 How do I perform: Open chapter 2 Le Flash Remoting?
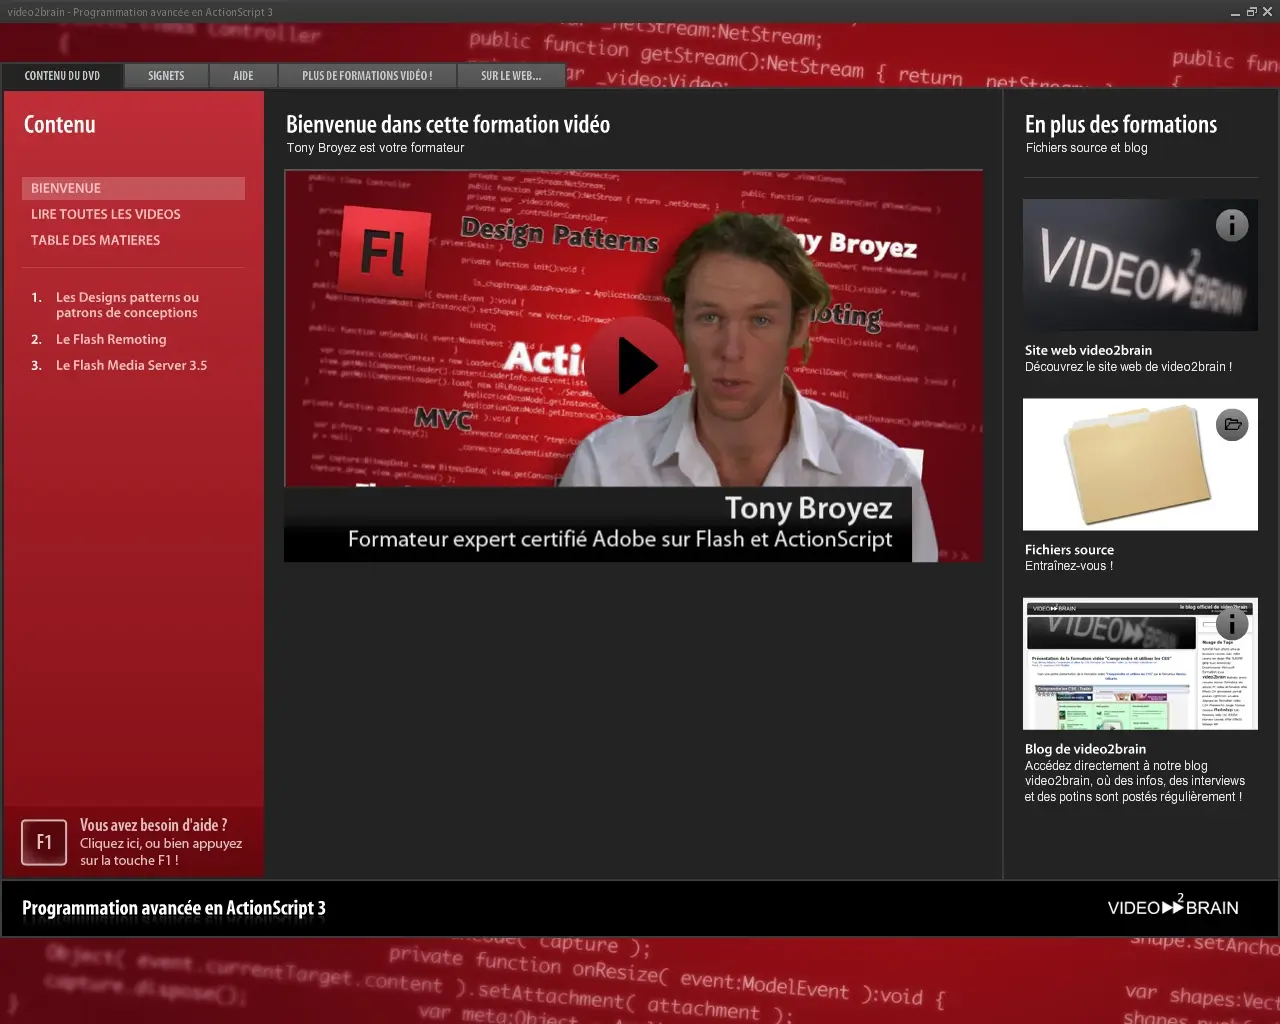pos(111,339)
